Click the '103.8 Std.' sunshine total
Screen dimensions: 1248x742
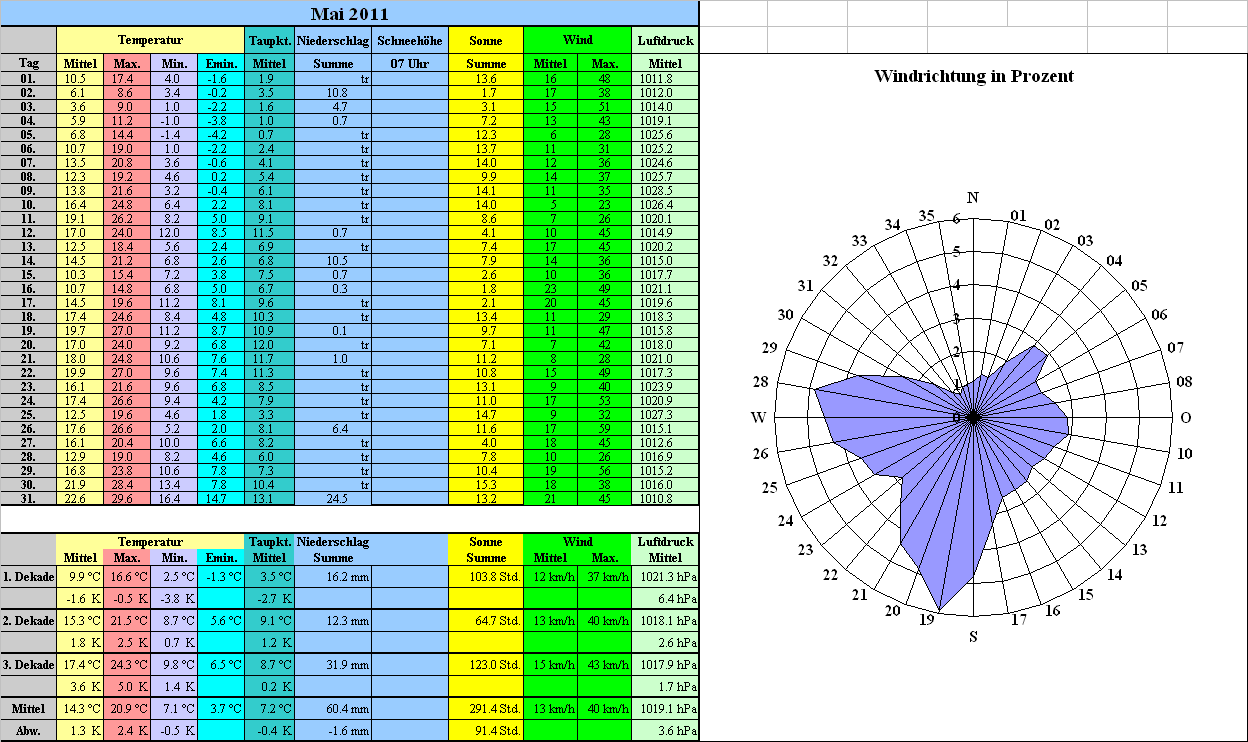[486, 576]
